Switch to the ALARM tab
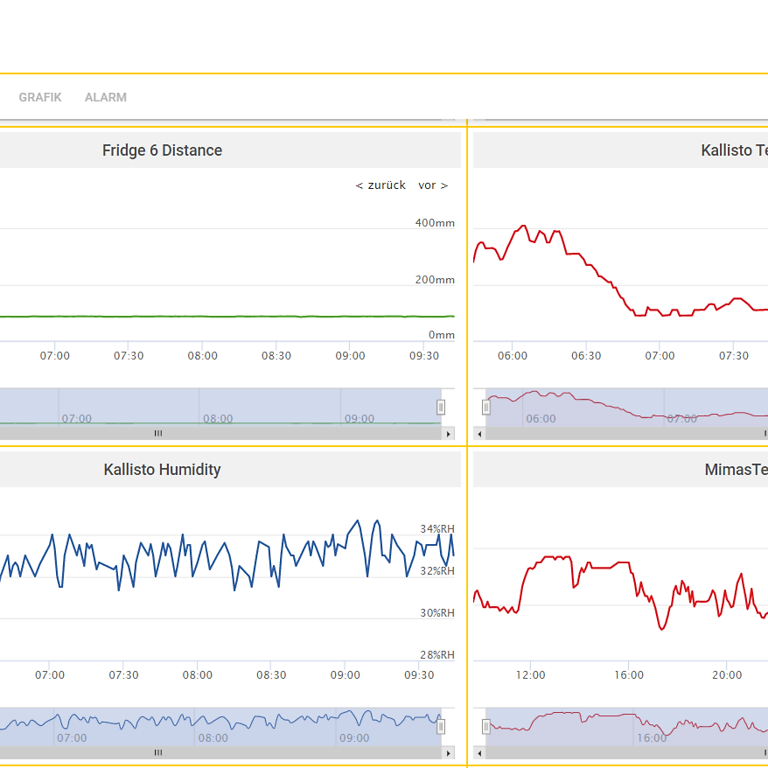Viewport: 768px width, 768px height. 105,97
